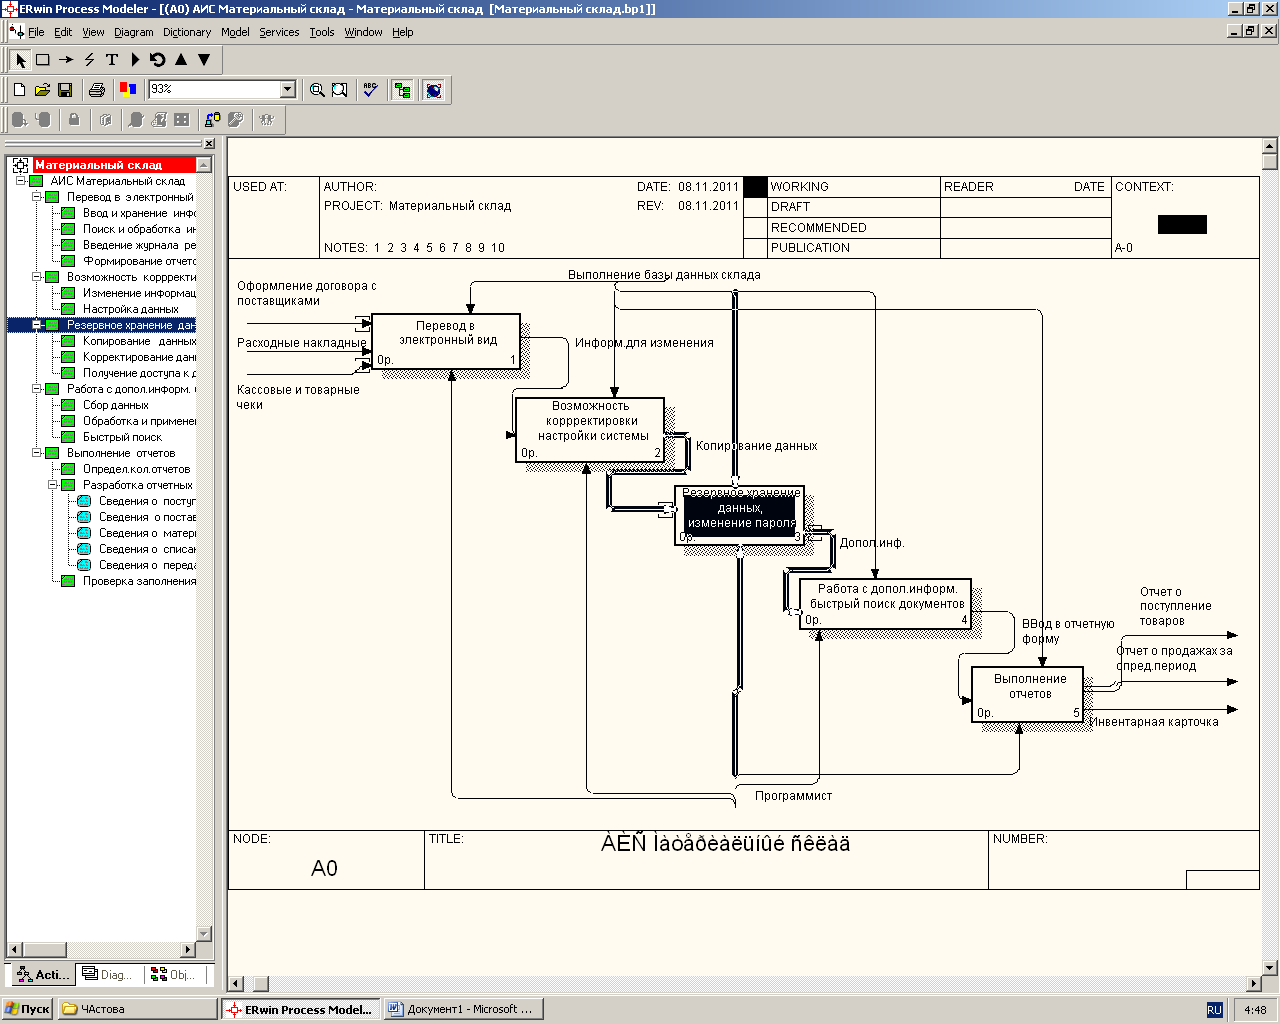Activate the zoom magnifier tool
The image size is (1280, 1024).
point(317,90)
